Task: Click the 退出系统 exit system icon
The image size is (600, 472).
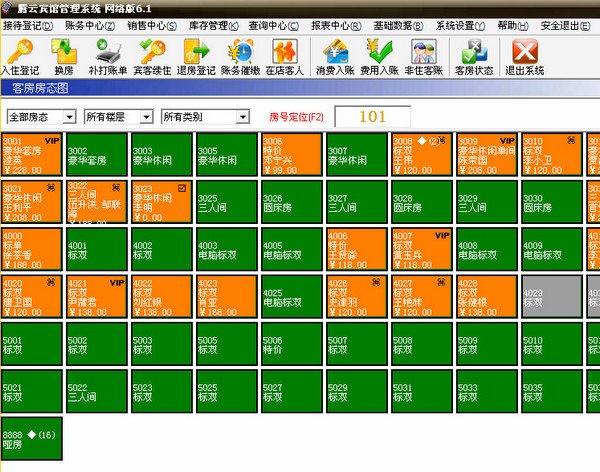Action: coord(525,57)
